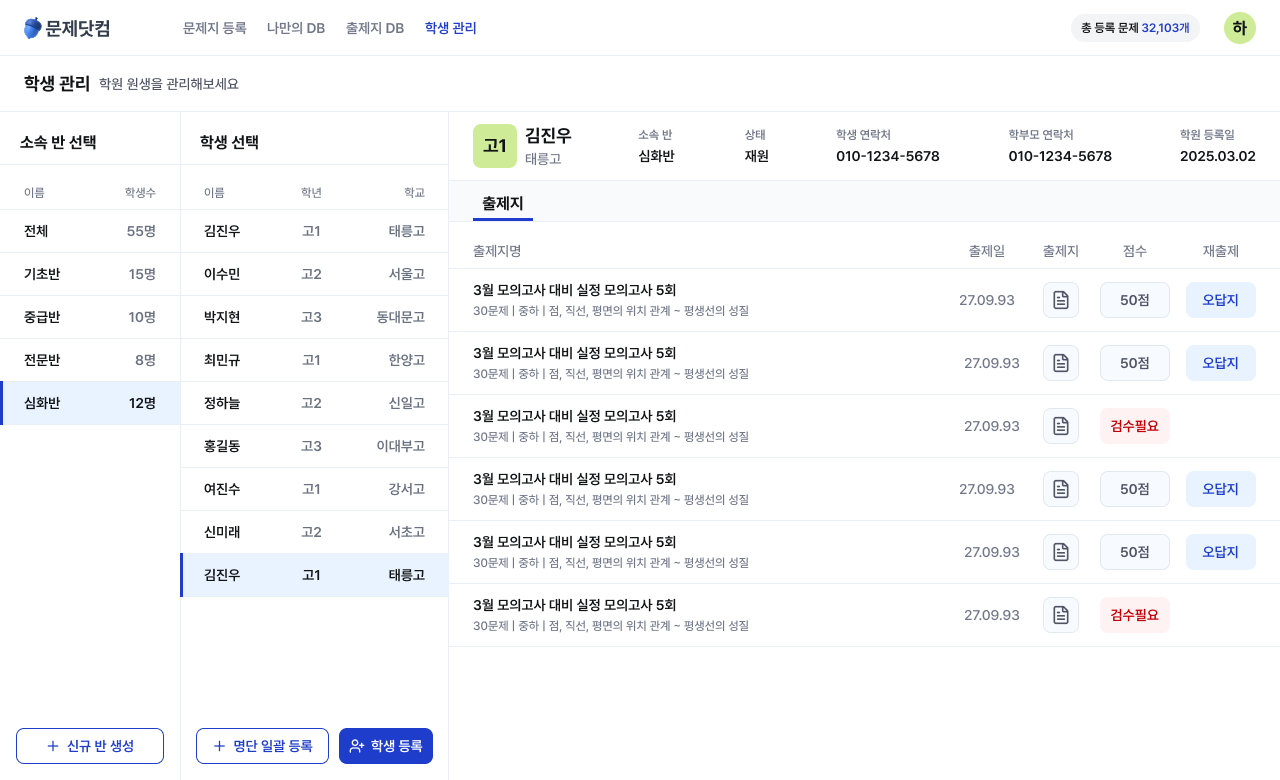Viewport: 1280px width, 780px height.
Task: Click the 출제일 column header
Action: coord(987,251)
